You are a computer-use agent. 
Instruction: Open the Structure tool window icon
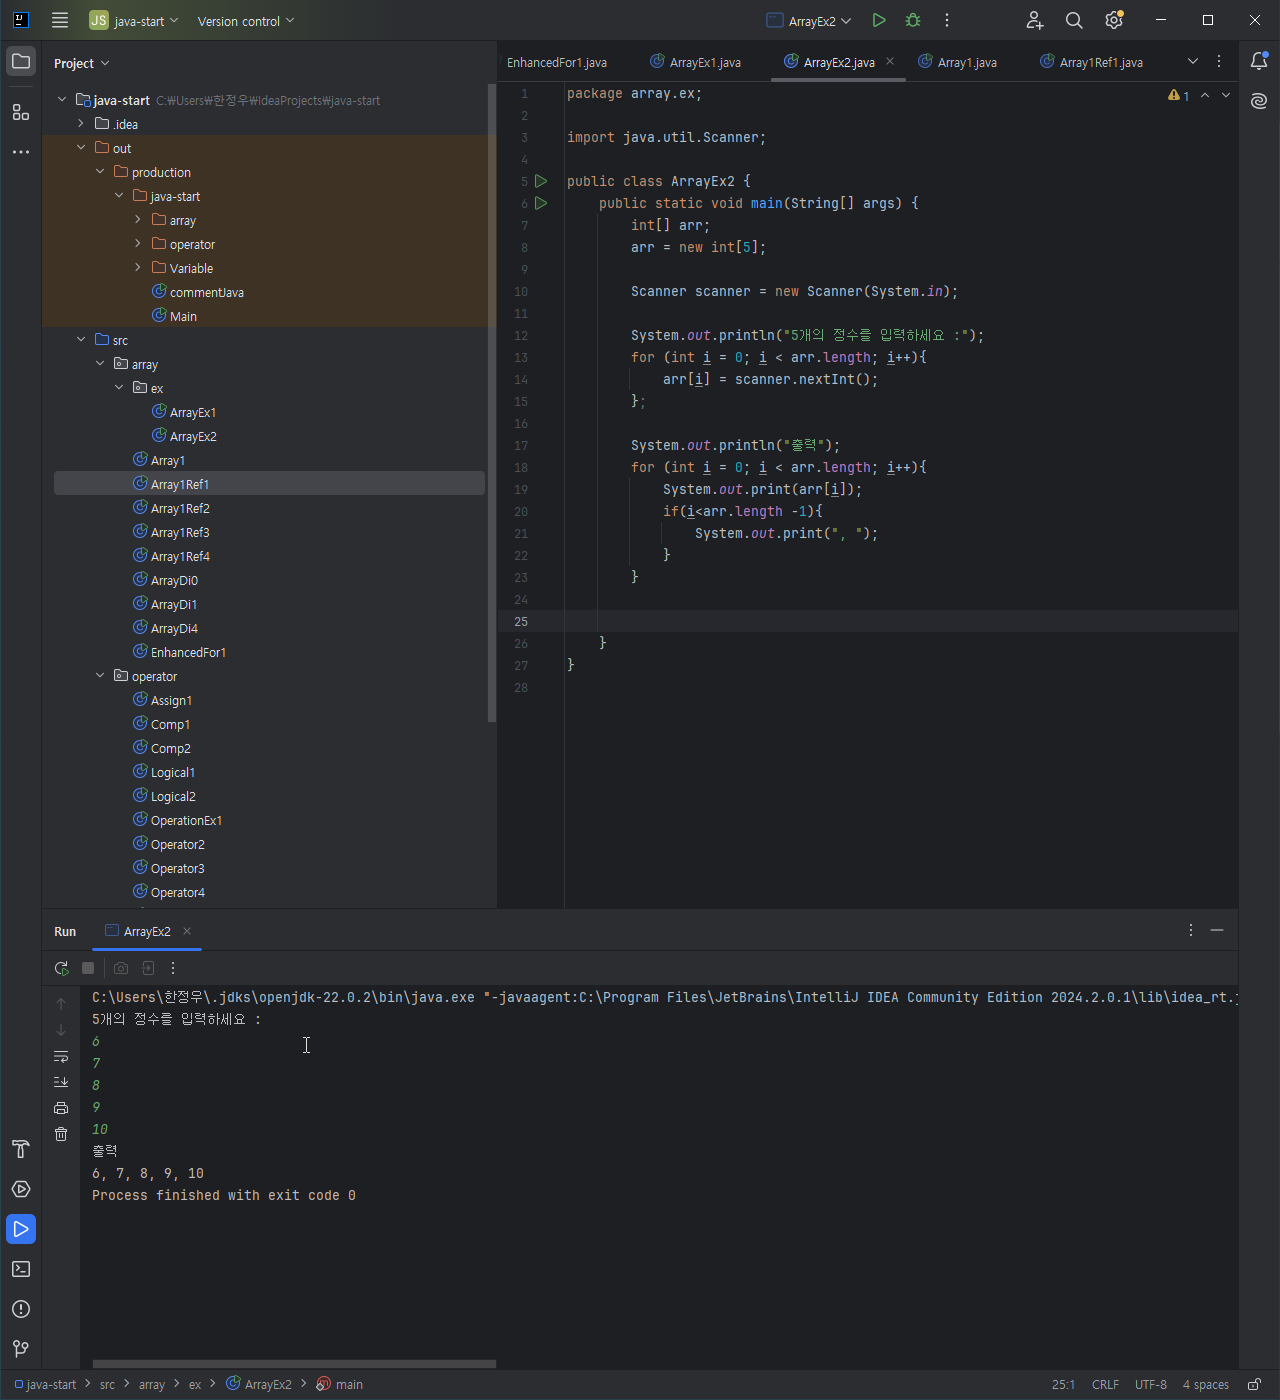pos(21,112)
